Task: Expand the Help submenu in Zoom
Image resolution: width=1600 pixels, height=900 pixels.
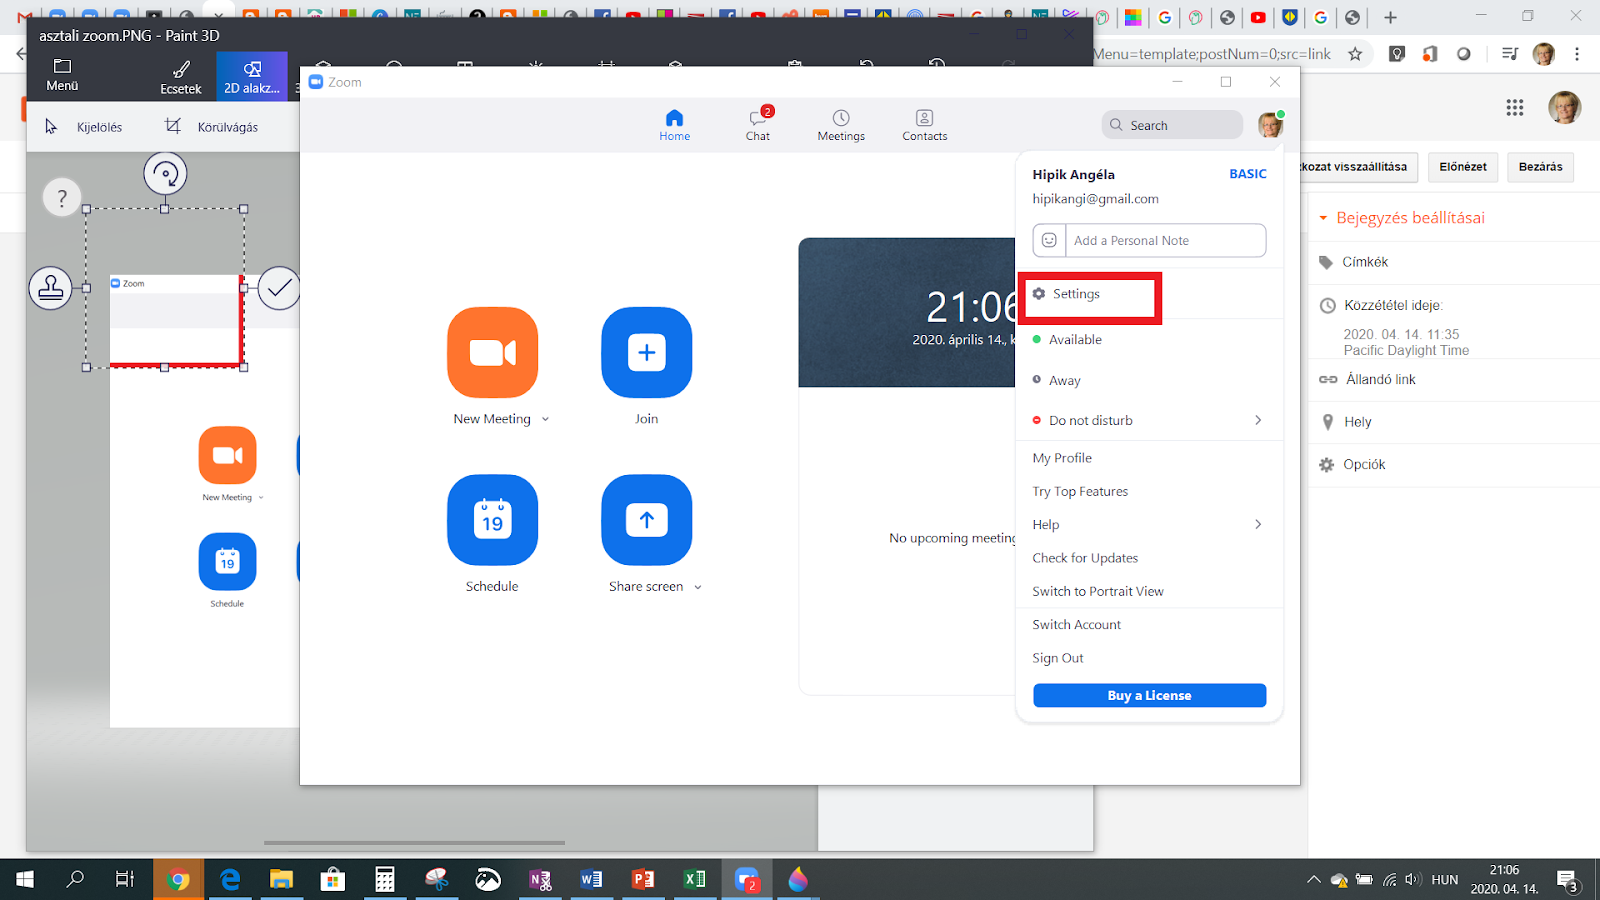Action: 1258,524
